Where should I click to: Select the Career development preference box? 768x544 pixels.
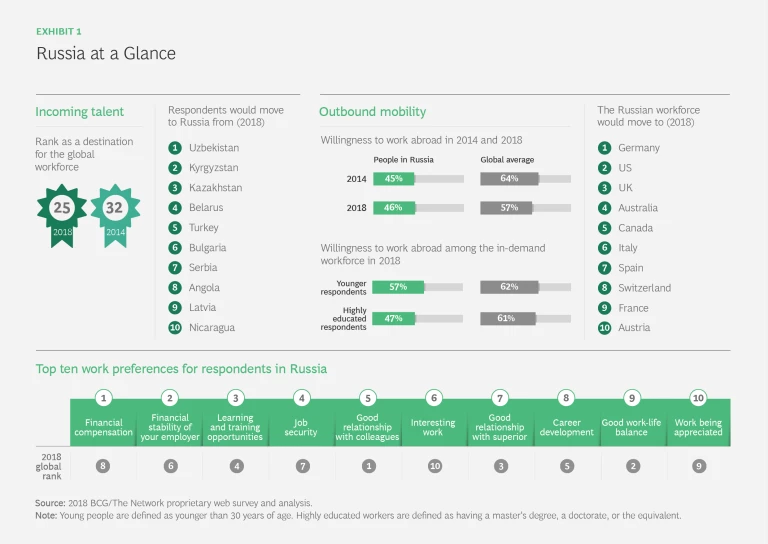tap(566, 427)
